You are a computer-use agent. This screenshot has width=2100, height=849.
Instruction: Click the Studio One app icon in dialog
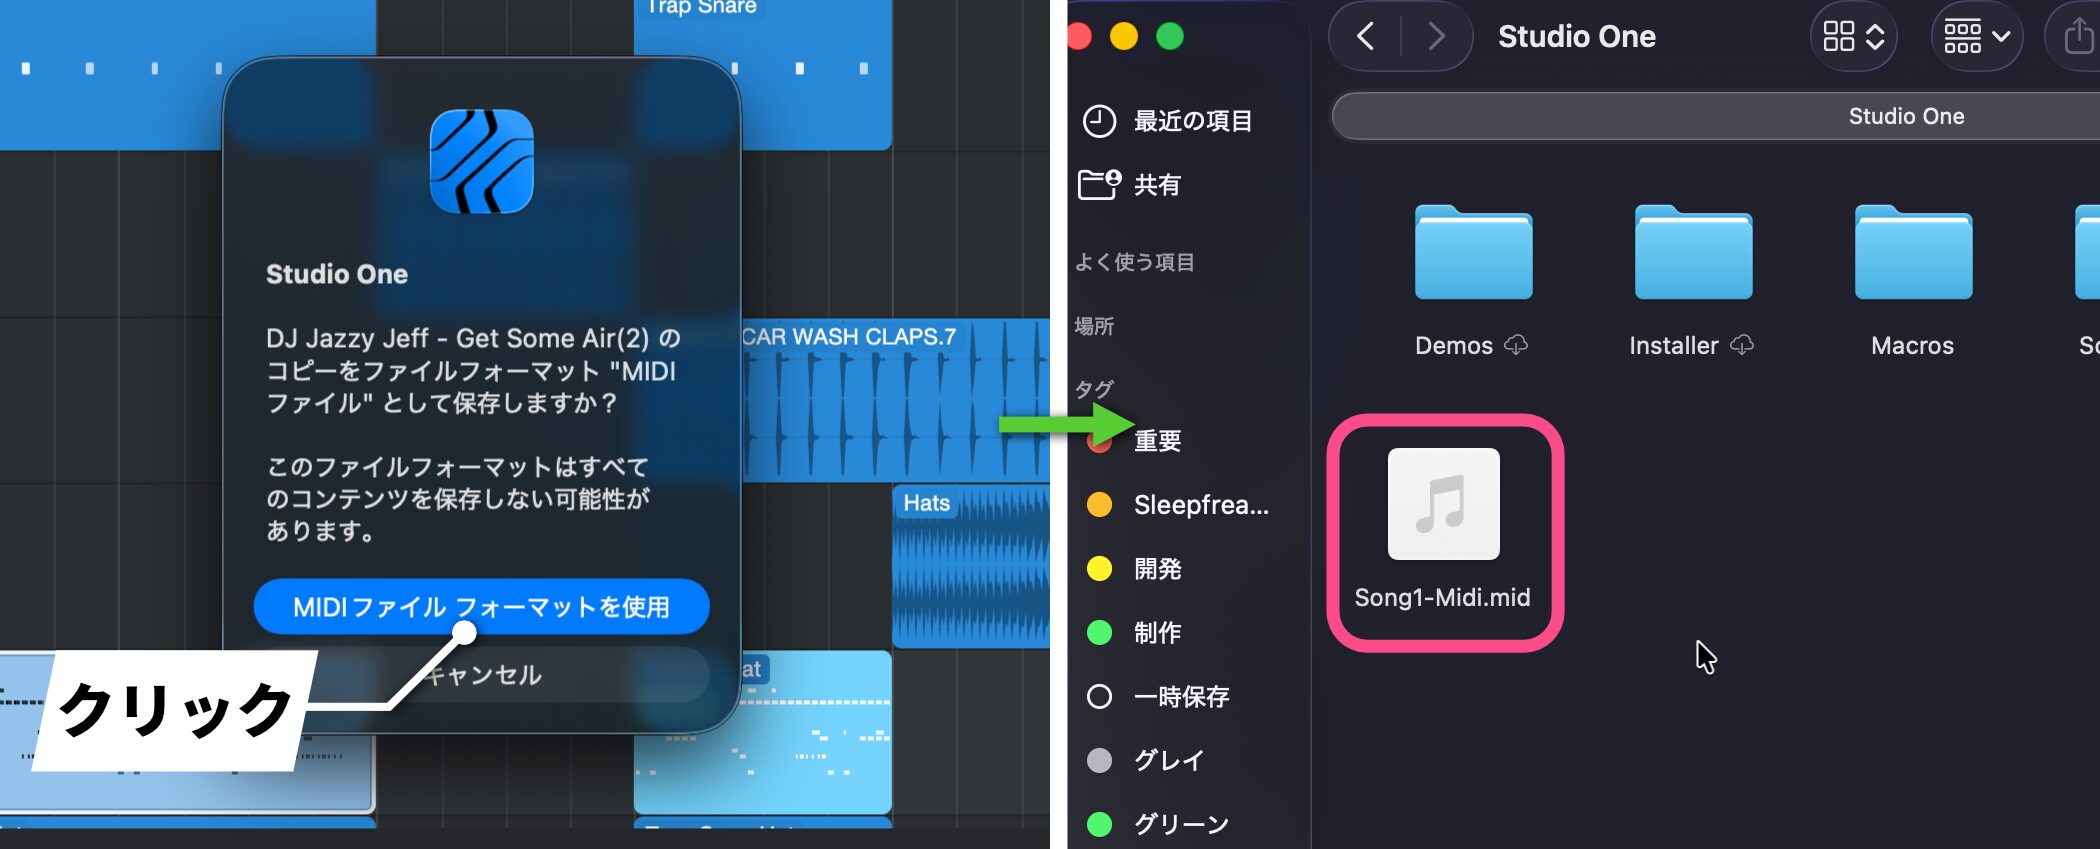tap(481, 162)
